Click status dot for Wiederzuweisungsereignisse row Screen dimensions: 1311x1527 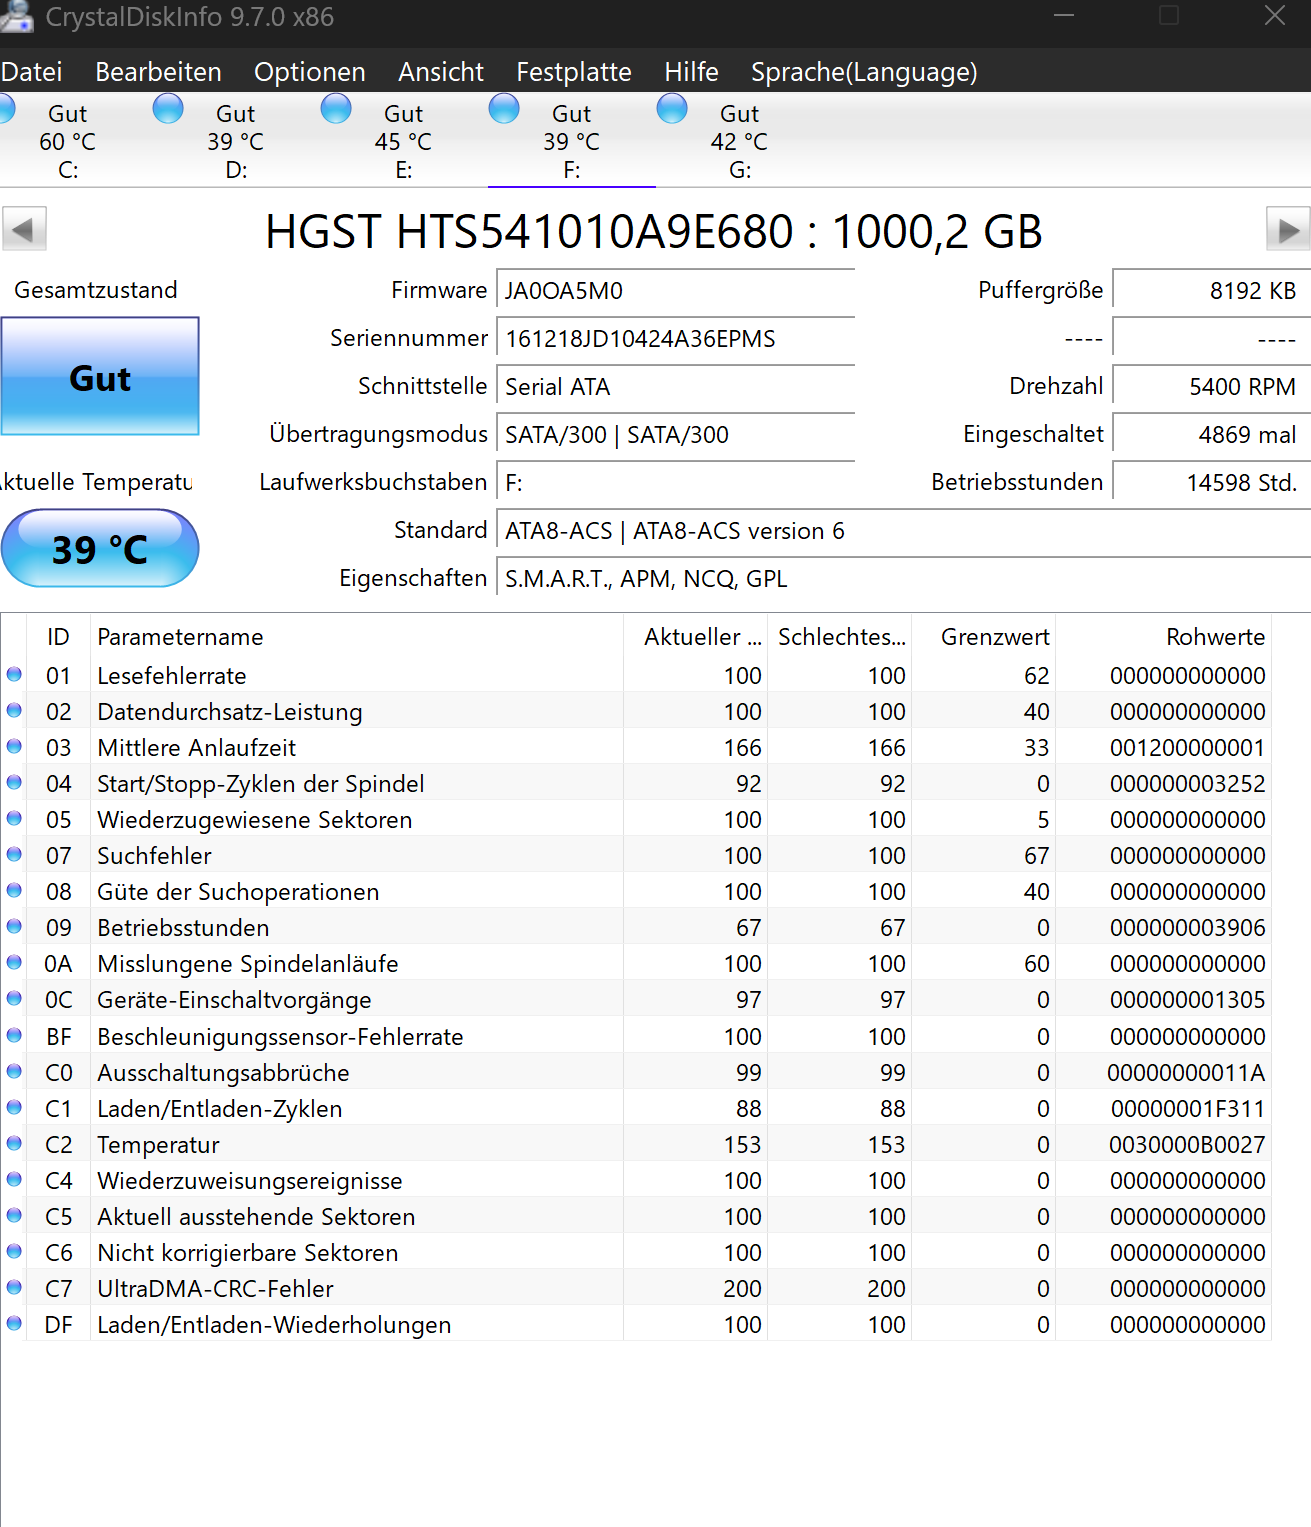14,1179
